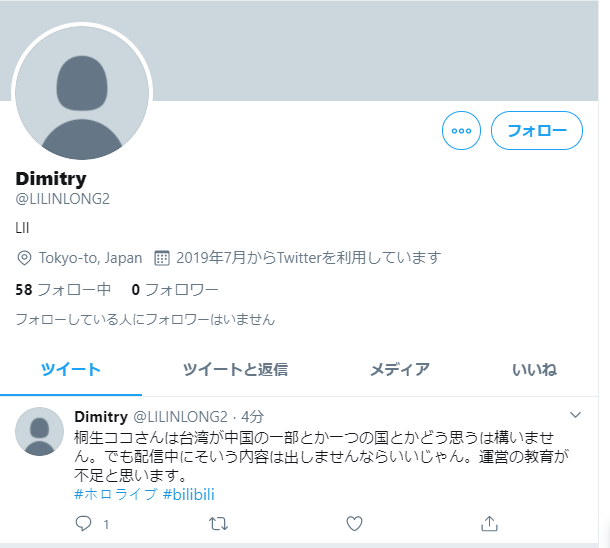This screenshot has width=610, height=548.
Task: Open the three-dot more options button
Action: (461, 131)
